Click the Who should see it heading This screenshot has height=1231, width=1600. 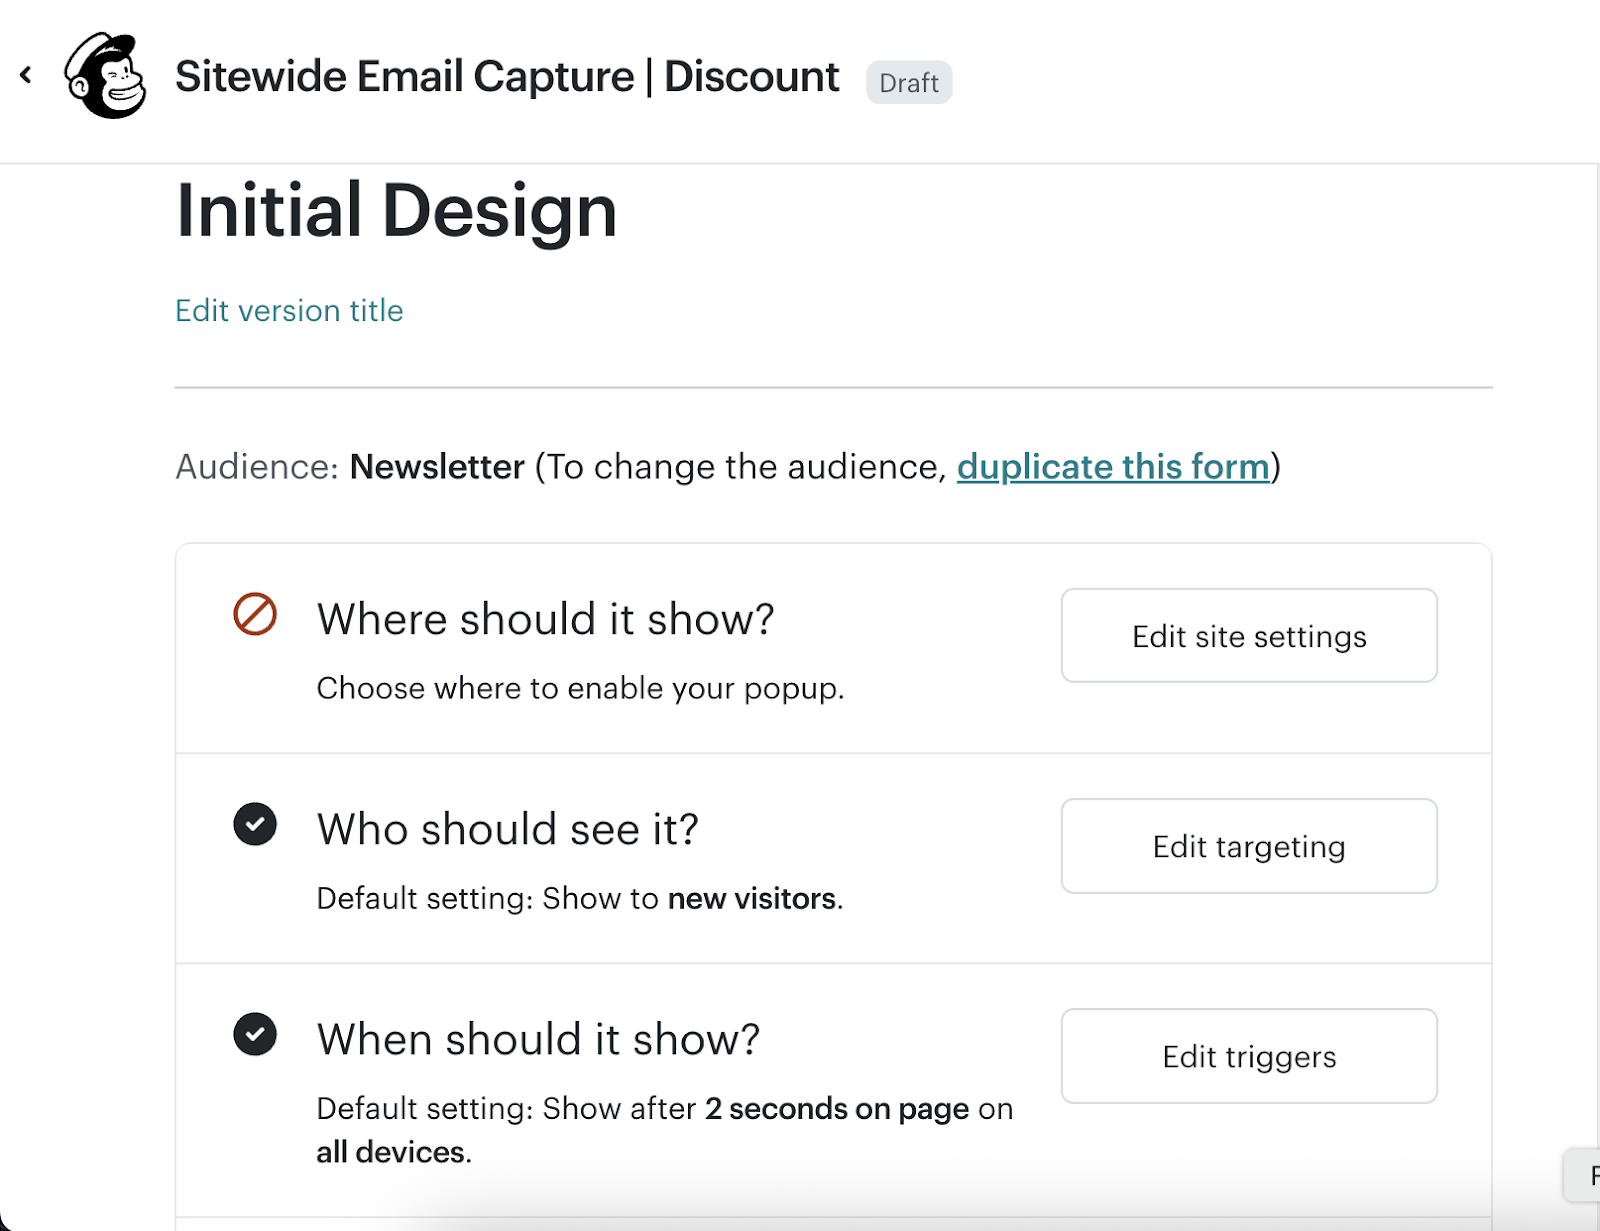507,829
